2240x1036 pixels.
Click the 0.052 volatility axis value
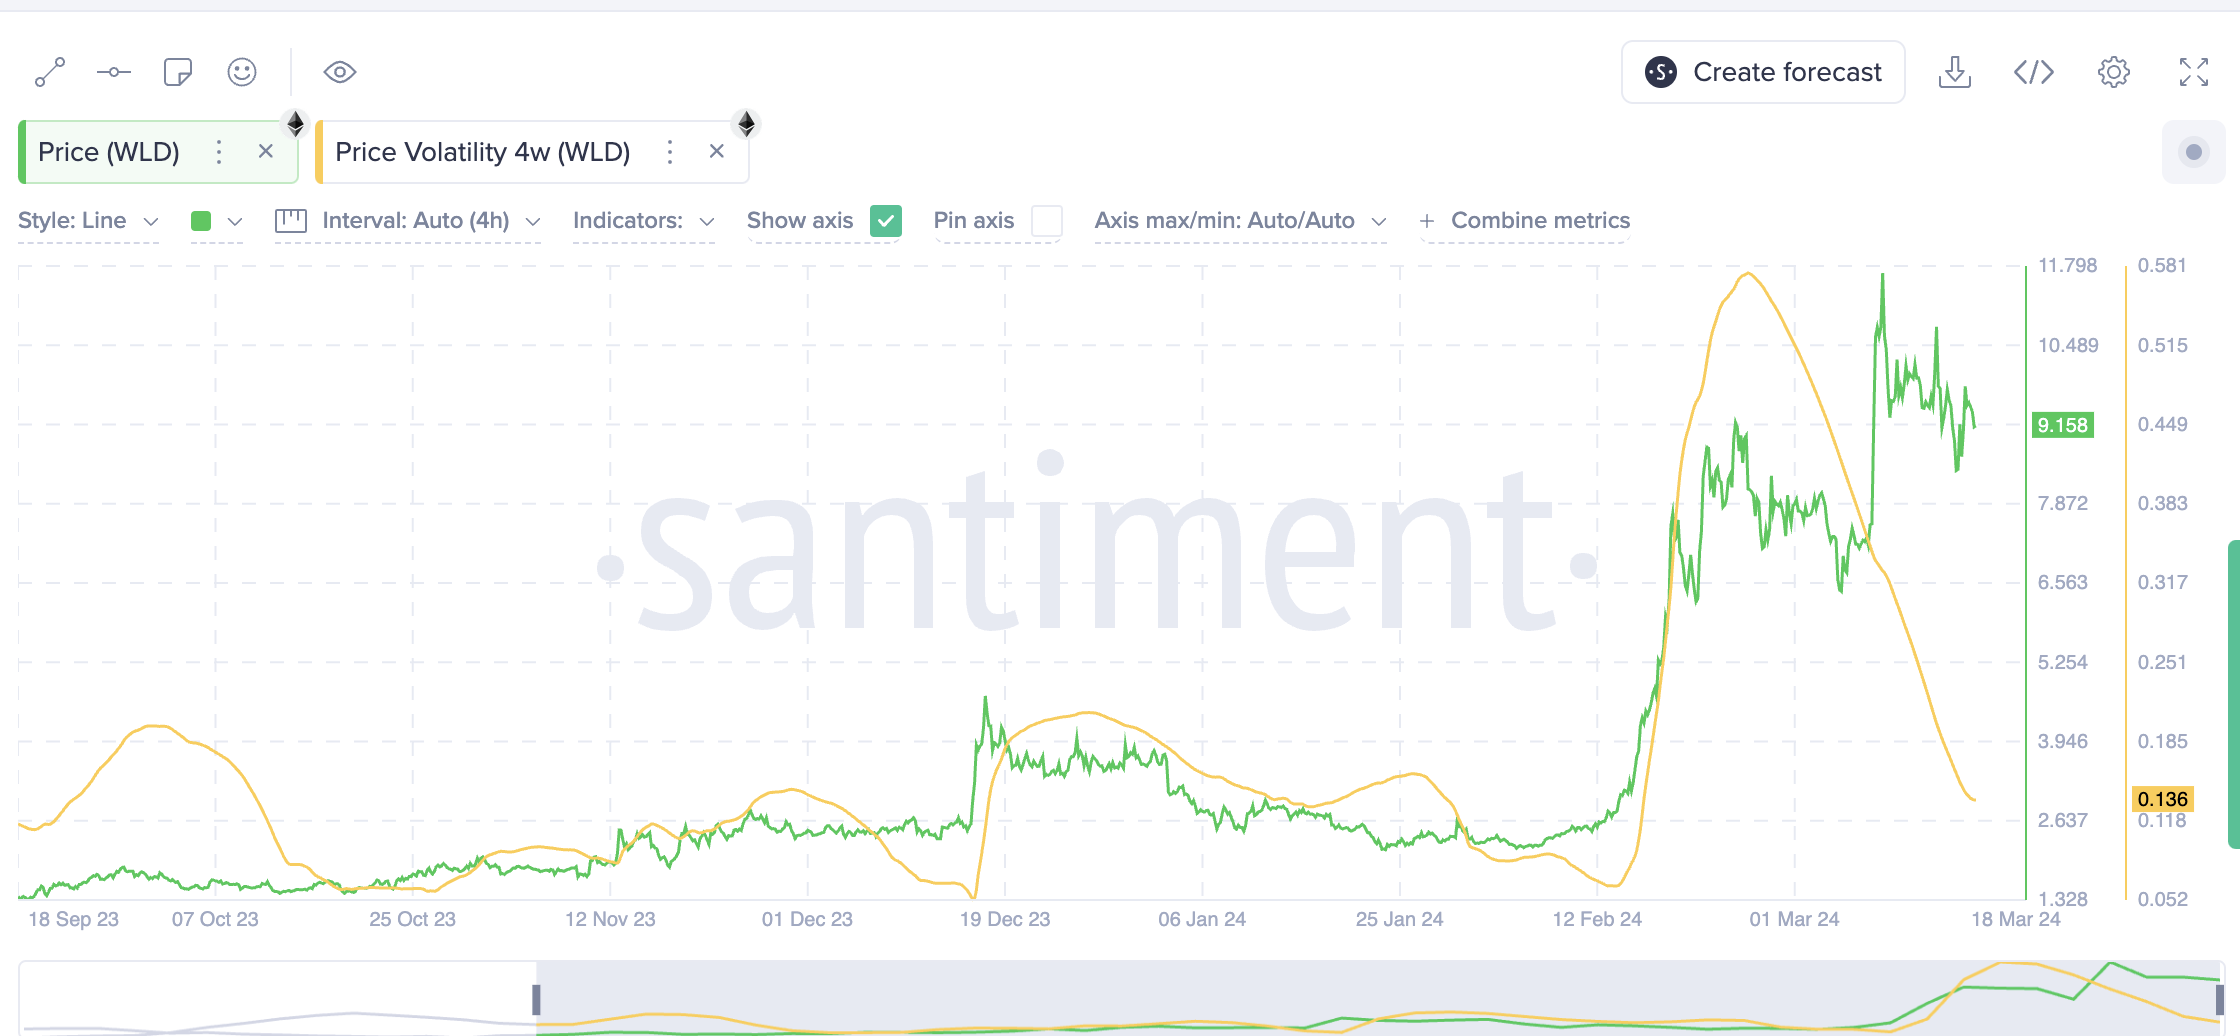[2162, 899]
